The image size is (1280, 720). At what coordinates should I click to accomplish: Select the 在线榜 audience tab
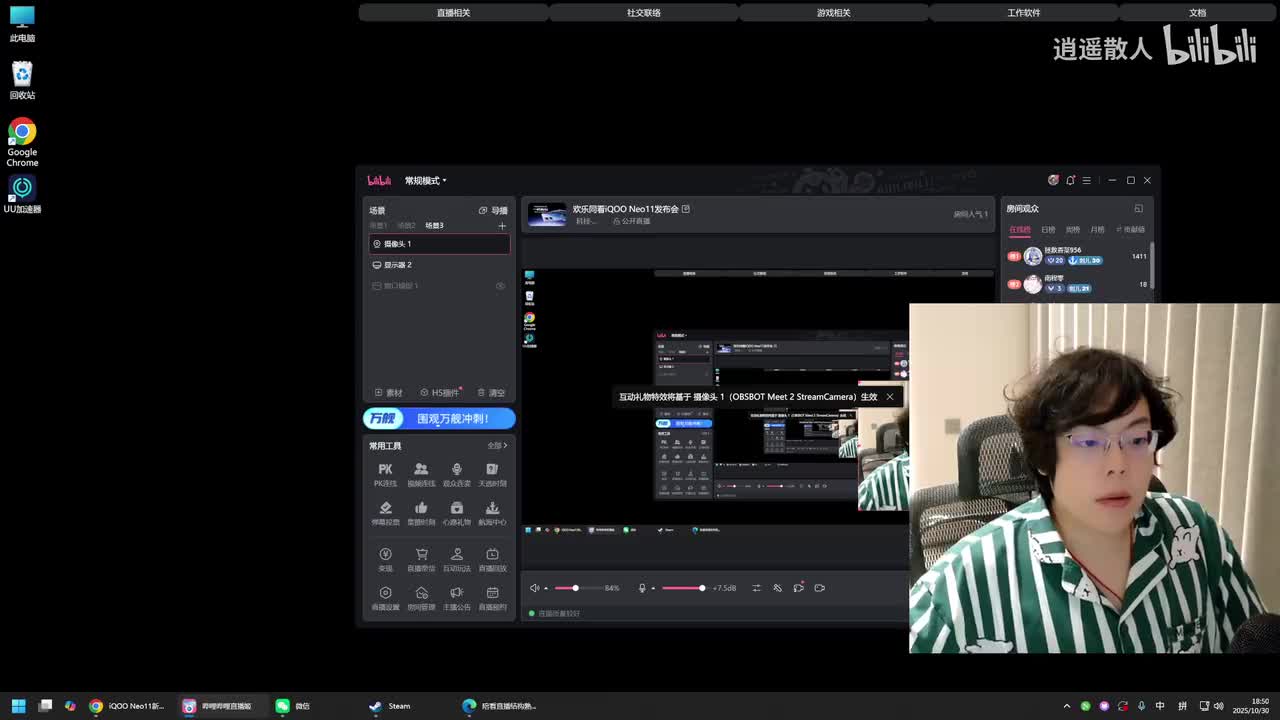1019,230
